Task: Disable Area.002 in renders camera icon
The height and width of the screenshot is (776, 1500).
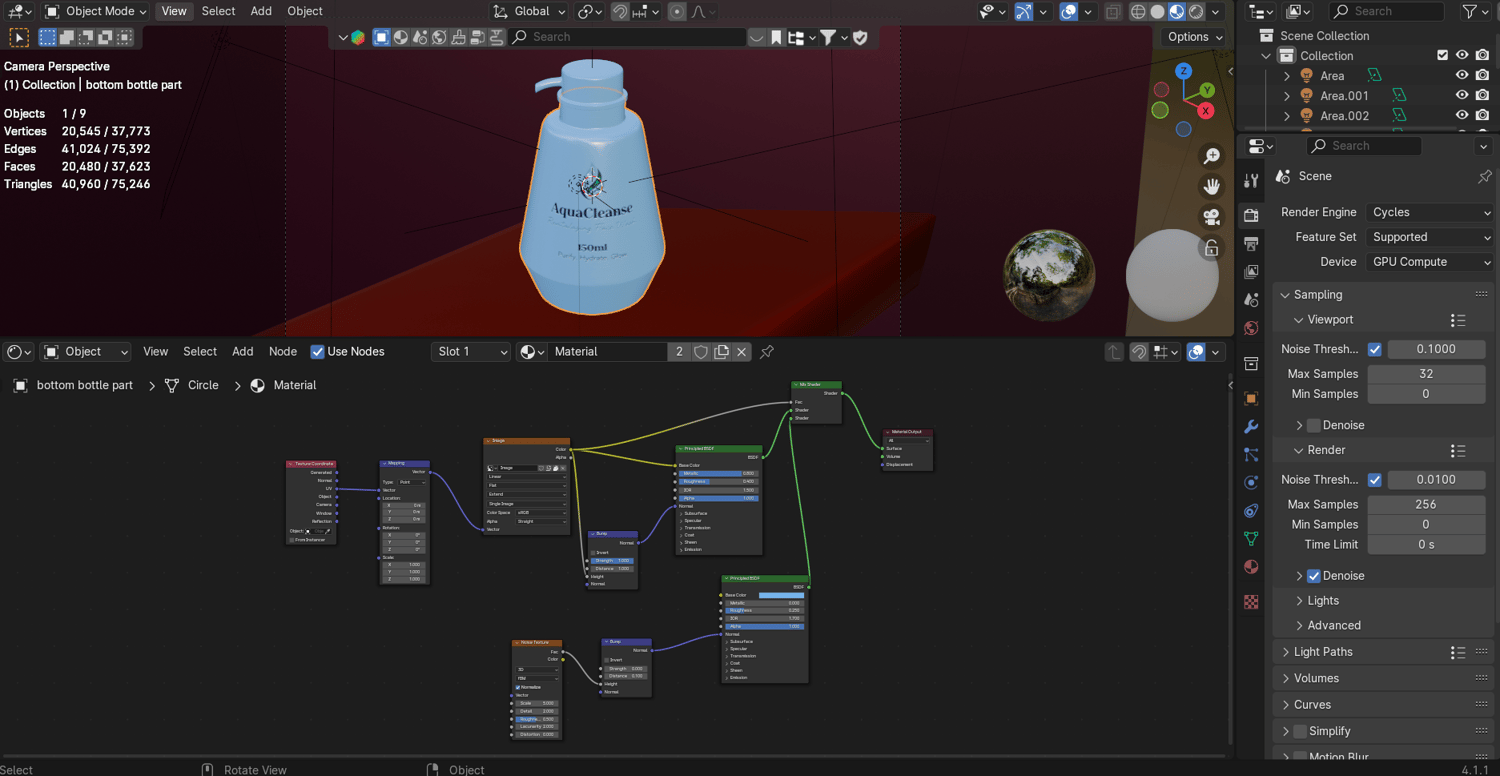Action: pos(1482,116)
